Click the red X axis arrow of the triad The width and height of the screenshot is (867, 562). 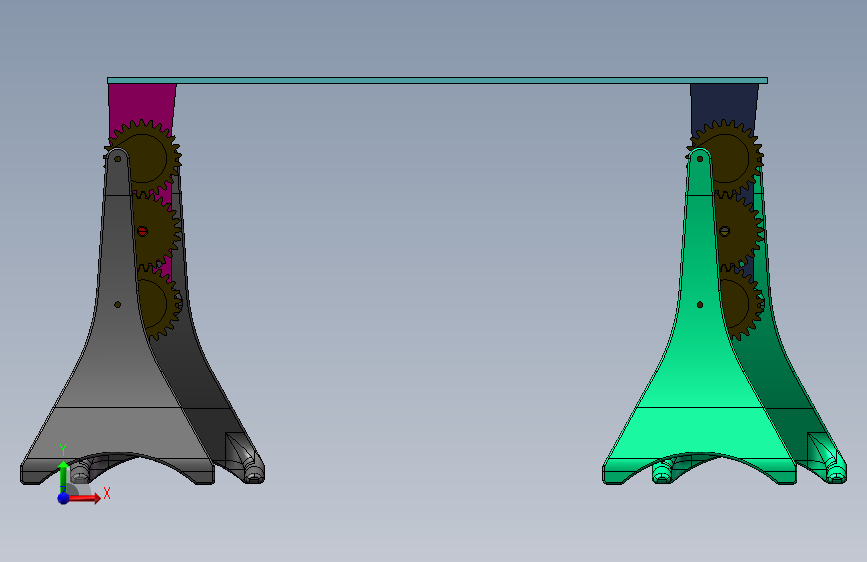[x=86, y=498]
